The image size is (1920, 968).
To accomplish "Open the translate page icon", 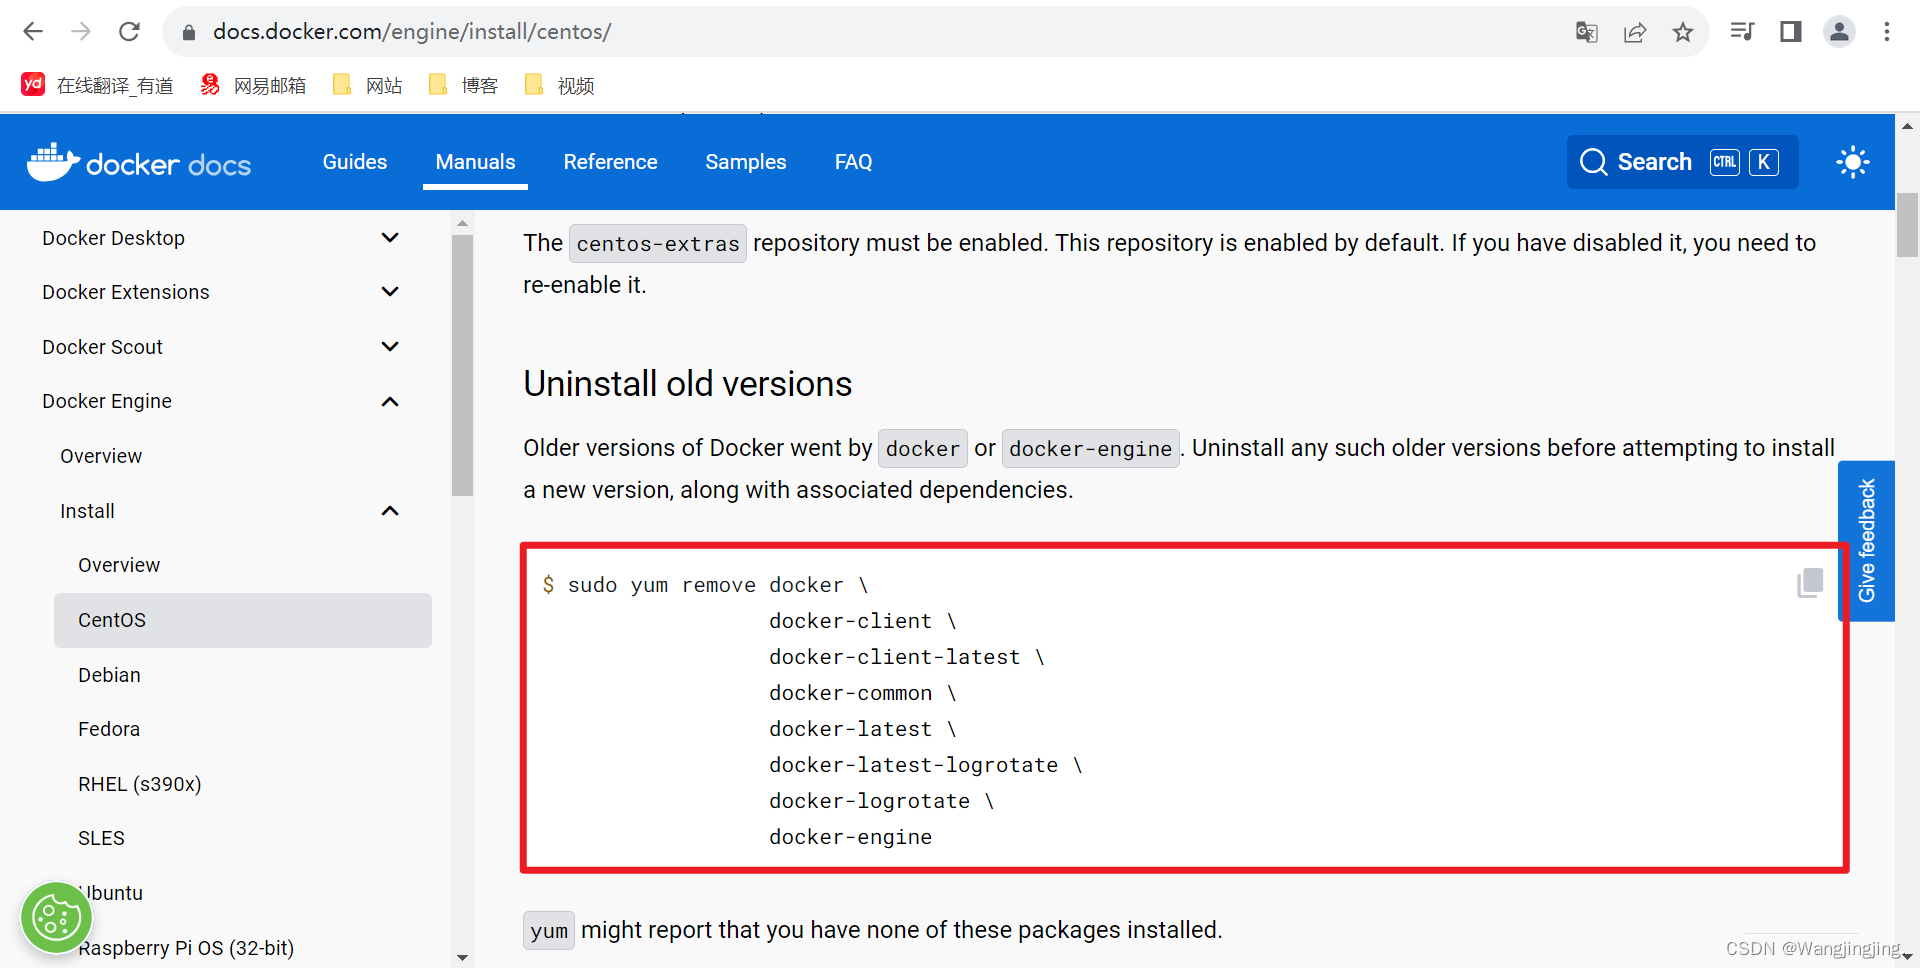I will (1586, 32).
